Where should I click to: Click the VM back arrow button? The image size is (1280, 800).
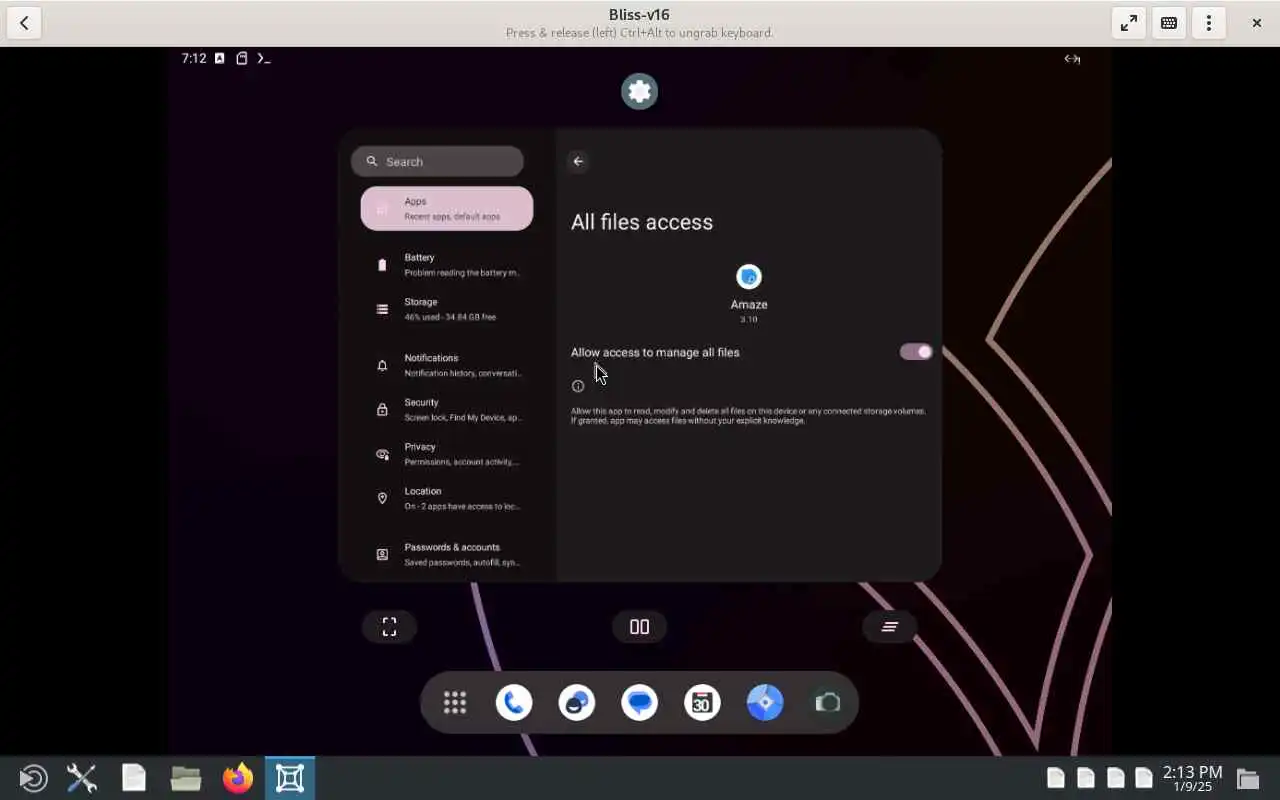(24, 23)
